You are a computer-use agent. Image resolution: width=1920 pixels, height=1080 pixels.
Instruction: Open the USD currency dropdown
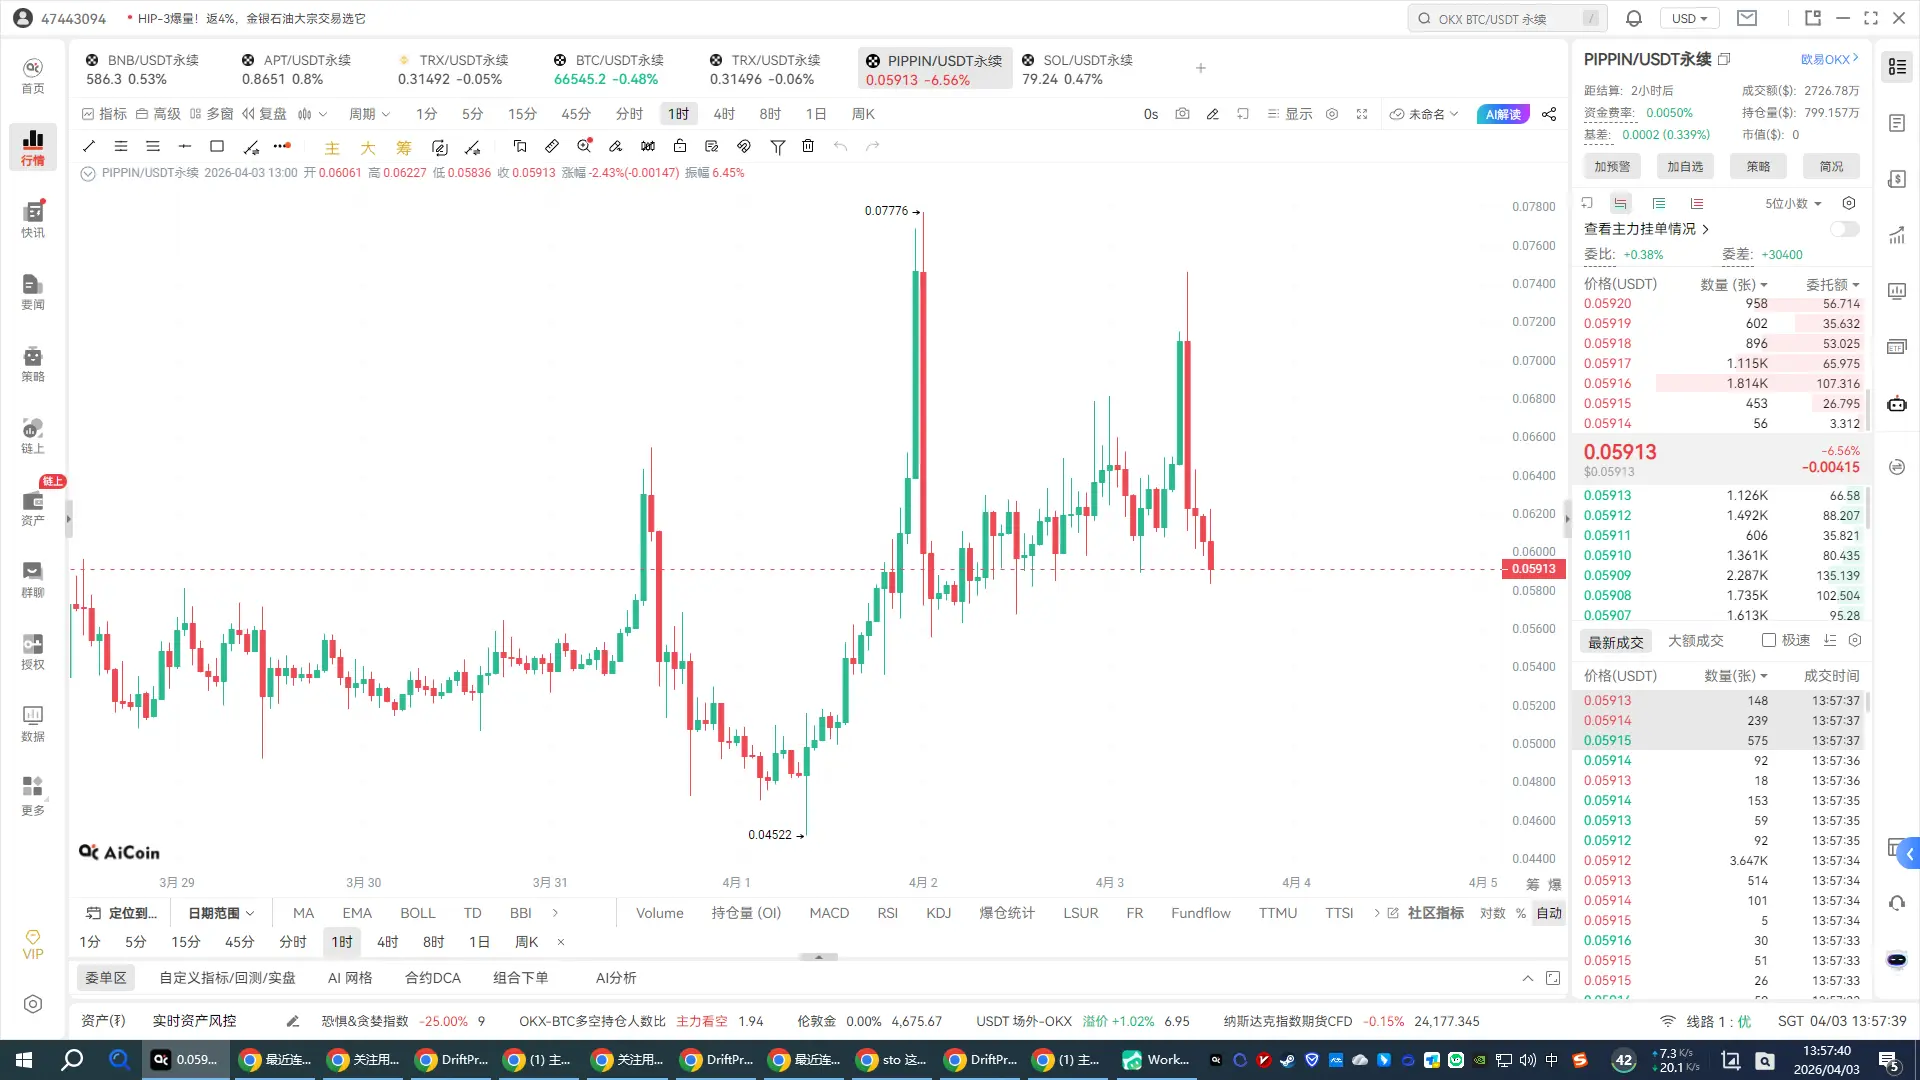[1689, 18]
